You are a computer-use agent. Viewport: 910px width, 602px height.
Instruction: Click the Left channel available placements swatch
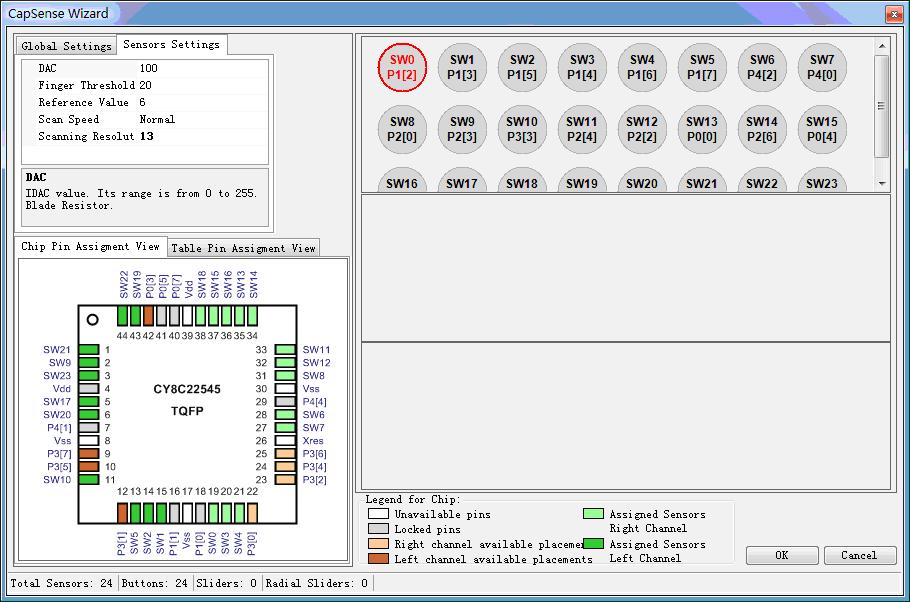[x=378, y=558]
